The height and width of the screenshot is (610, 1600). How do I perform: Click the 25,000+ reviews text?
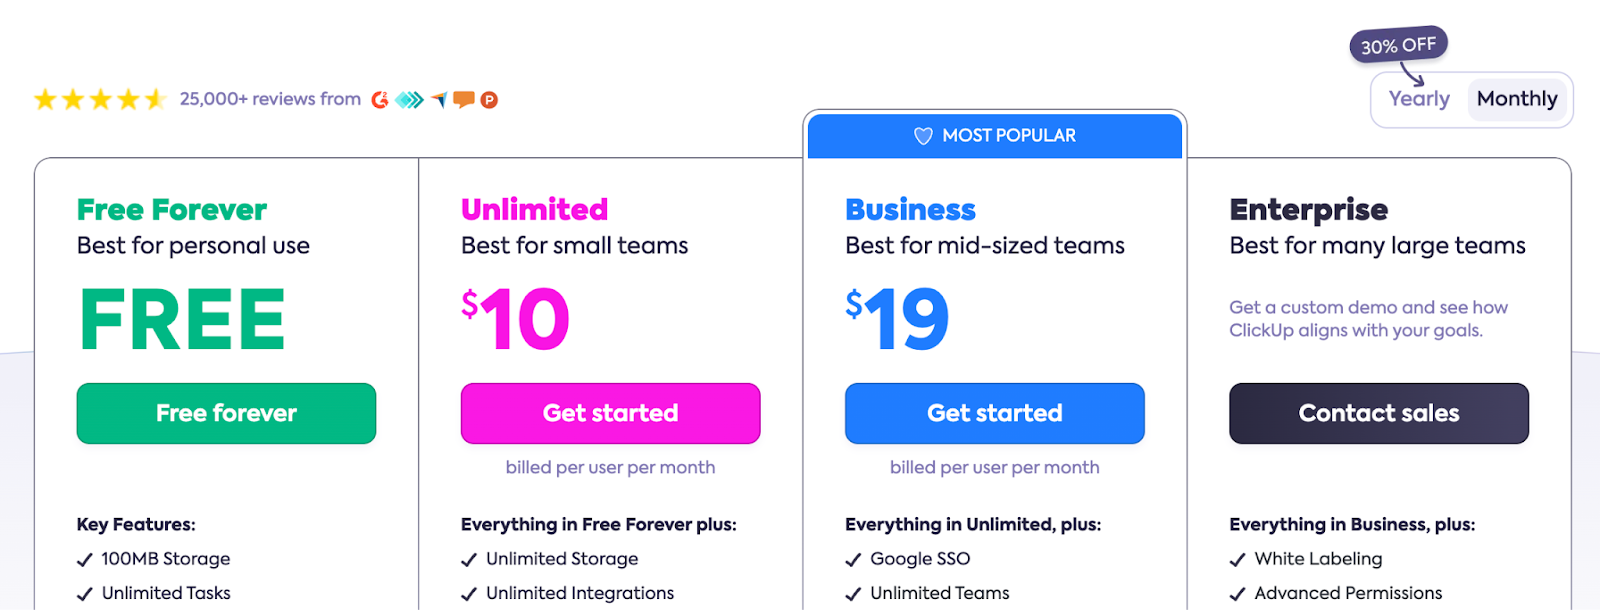coord(270,99)
